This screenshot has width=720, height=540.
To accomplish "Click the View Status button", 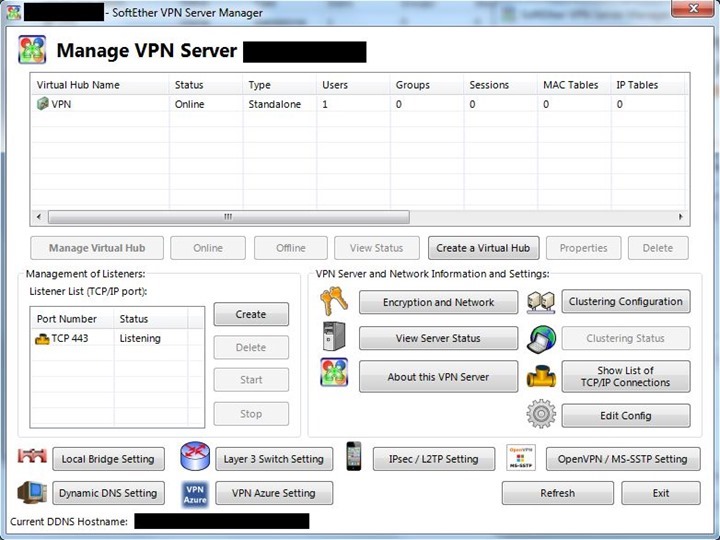I will pyautogui.click(x=377, y=248).
